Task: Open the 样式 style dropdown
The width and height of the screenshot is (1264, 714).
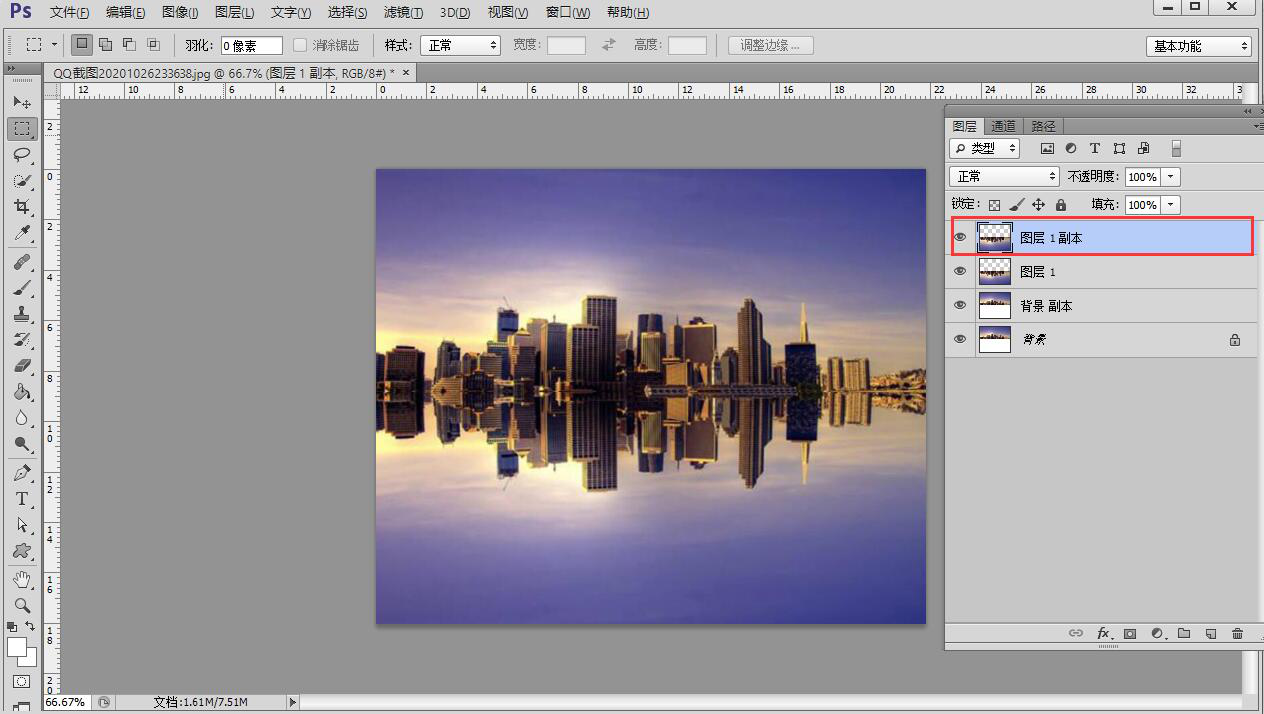Action: pyautogui.click(x=460, y=46)
